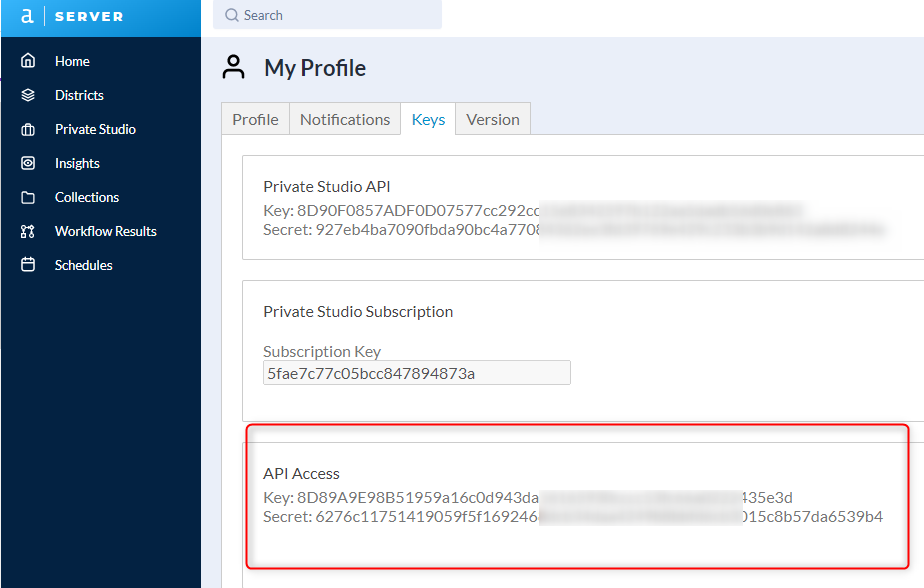This screenshot has height=588, width=924.
Task: Click the Private Studio Subscription heading
Action: [358, 312]
